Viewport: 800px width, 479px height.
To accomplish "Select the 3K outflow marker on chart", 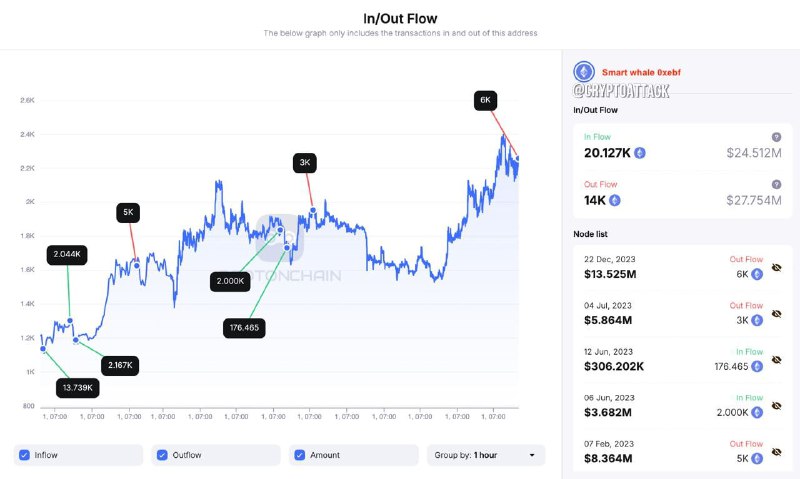I will 313,210.
